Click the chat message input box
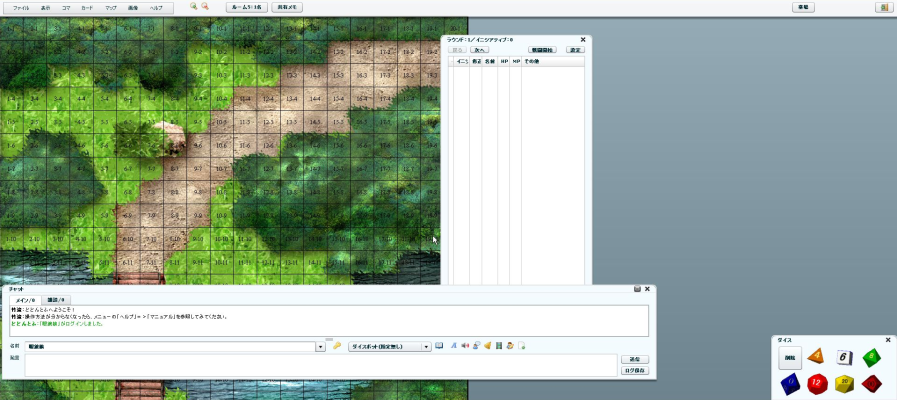 (321, 365)
